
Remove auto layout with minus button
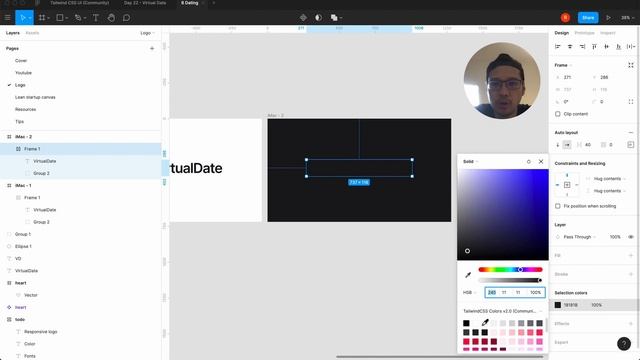coord(631,133)
